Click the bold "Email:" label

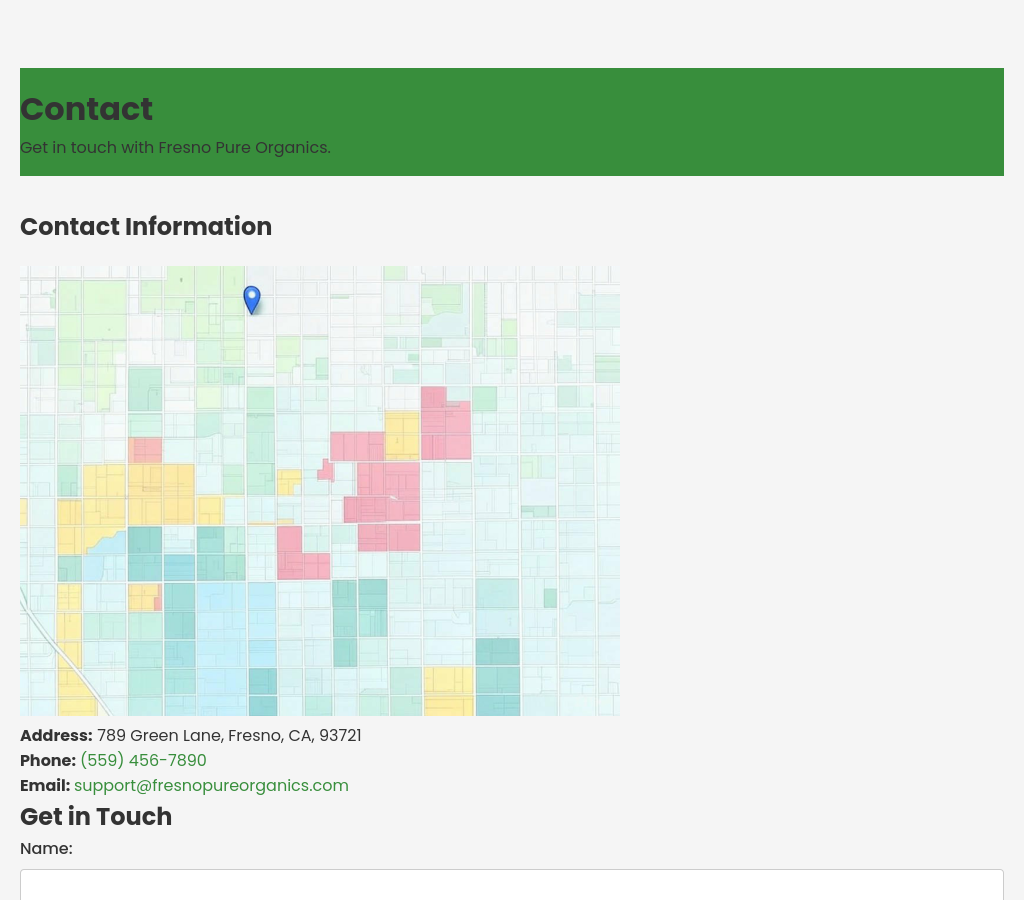[x=45, y=786]
